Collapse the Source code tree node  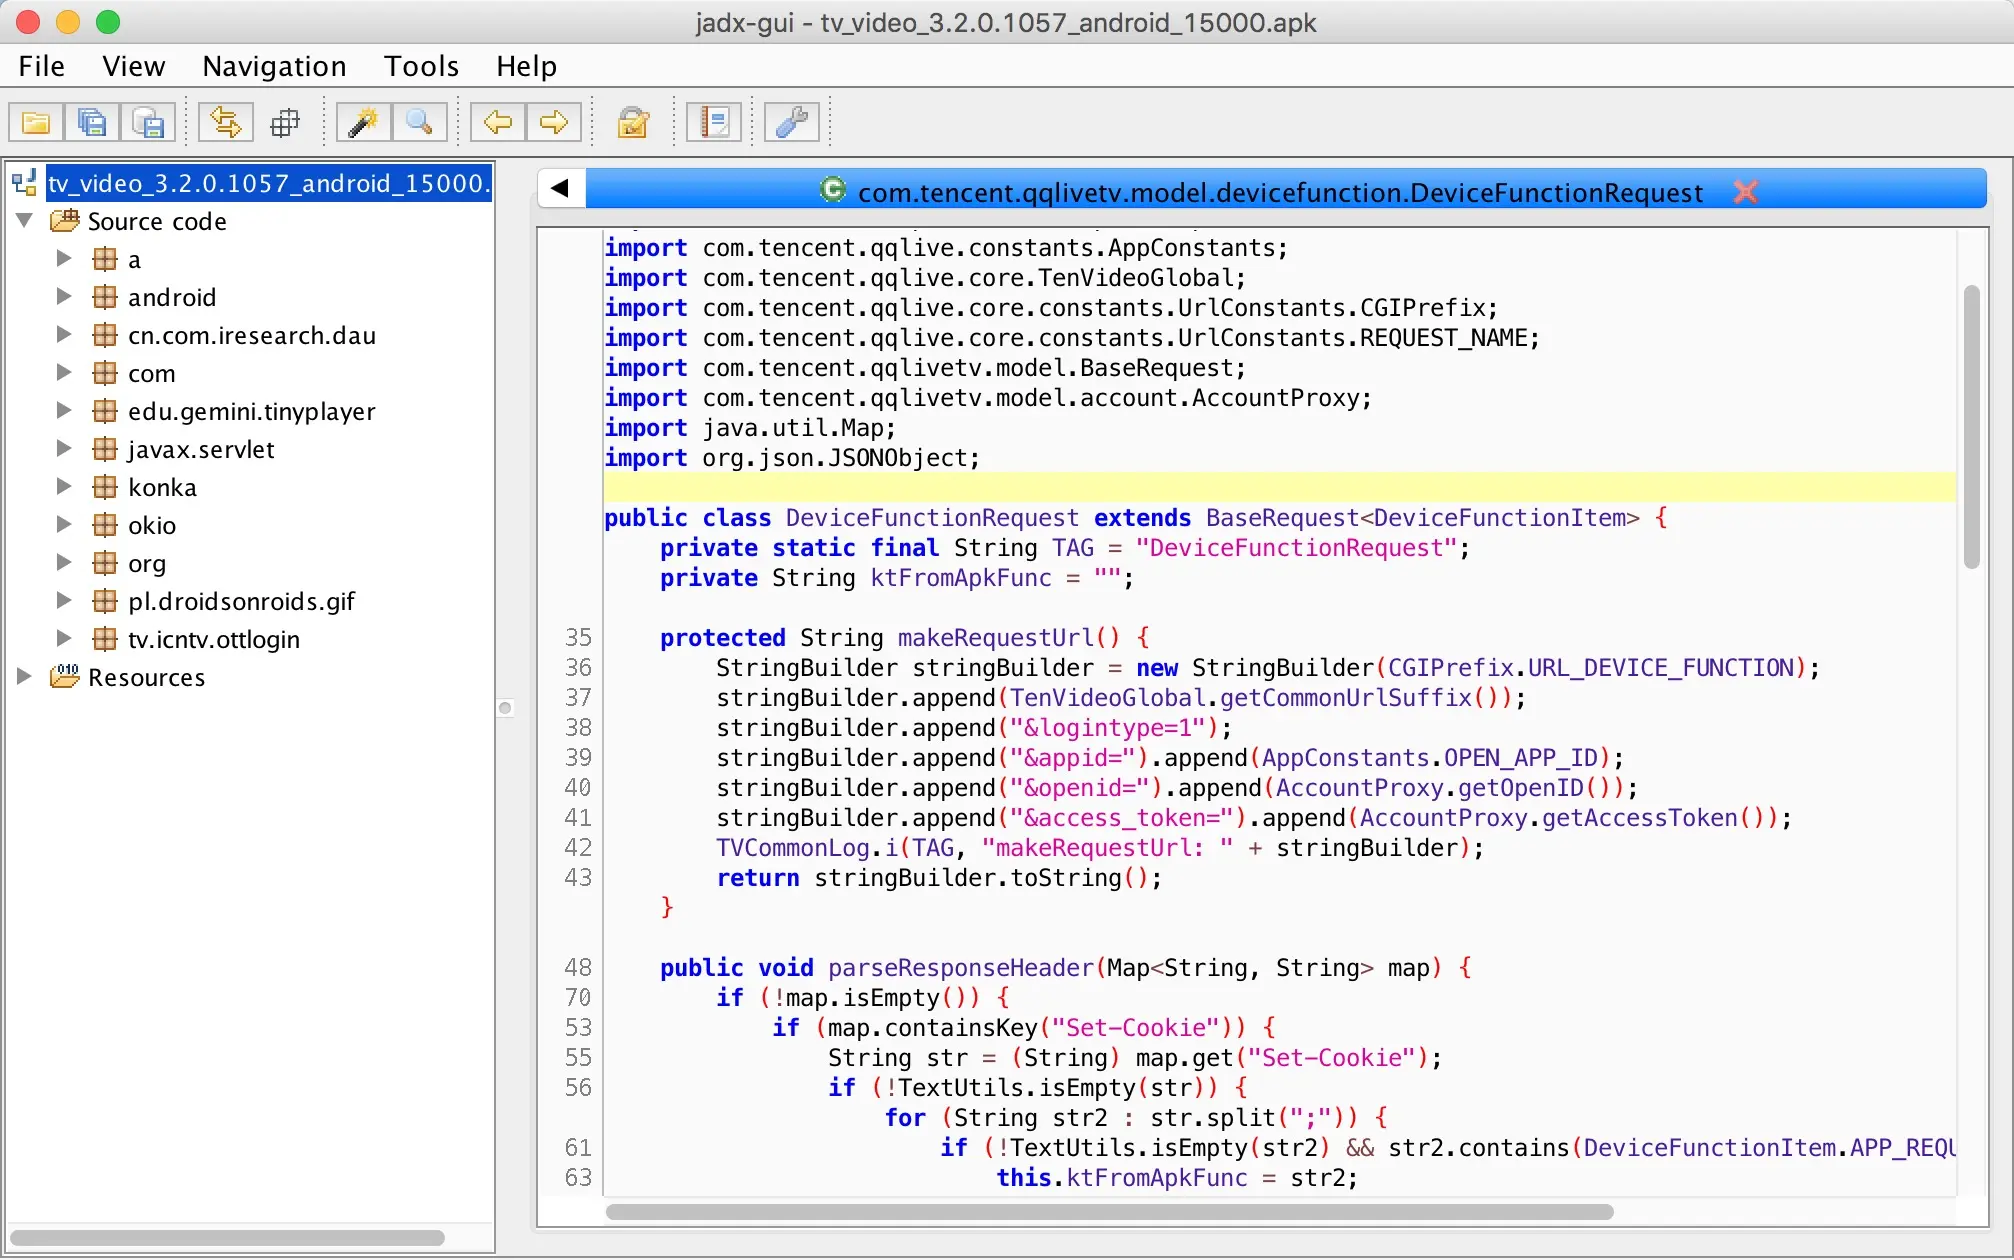tap(25, 221)
